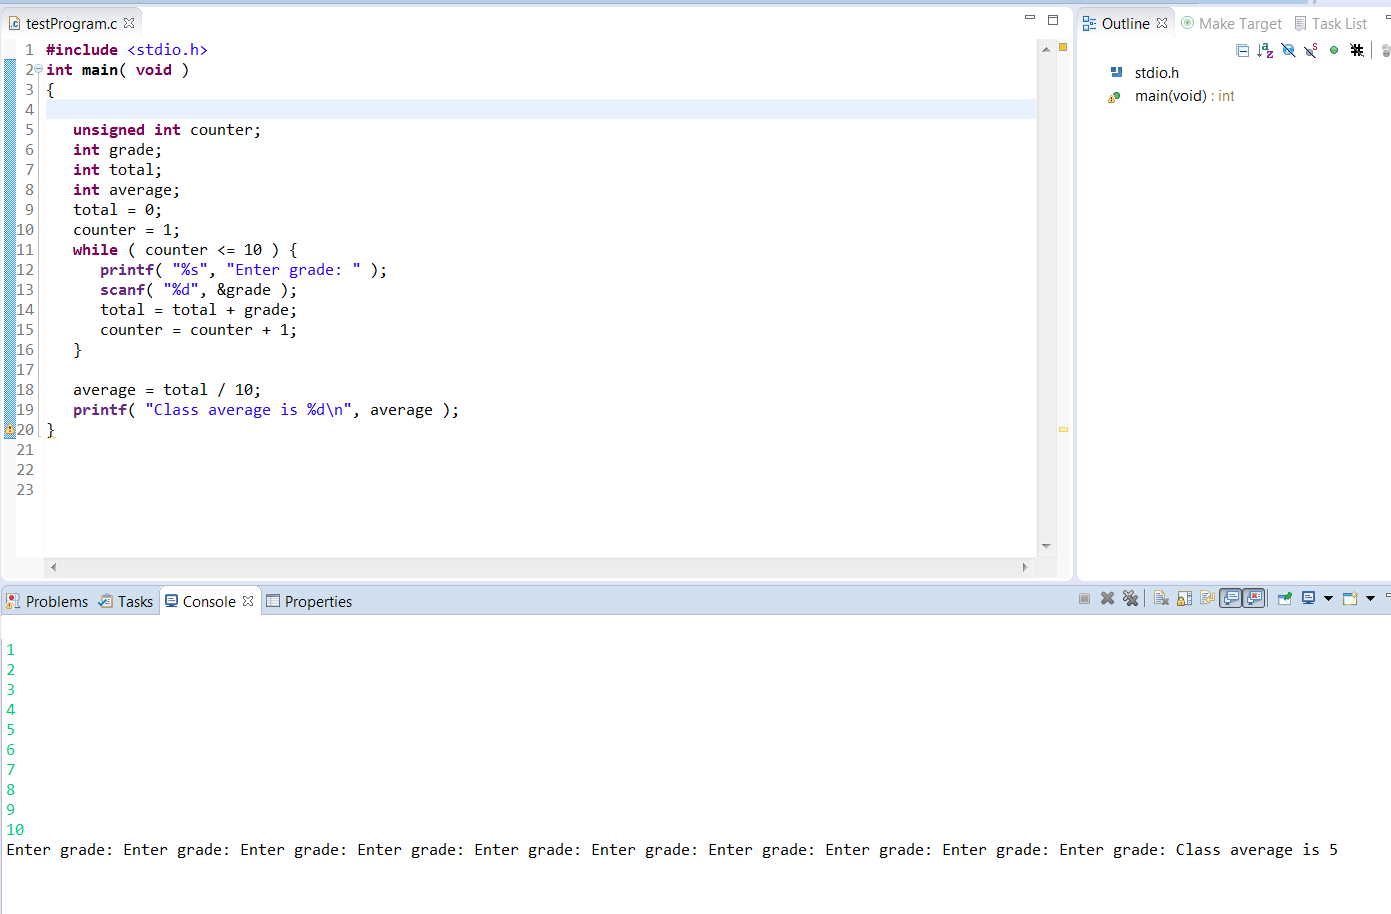The image size is (1391, 914).
Task: Click the warning marker on line 20
Action: click(x=10, y=430)
